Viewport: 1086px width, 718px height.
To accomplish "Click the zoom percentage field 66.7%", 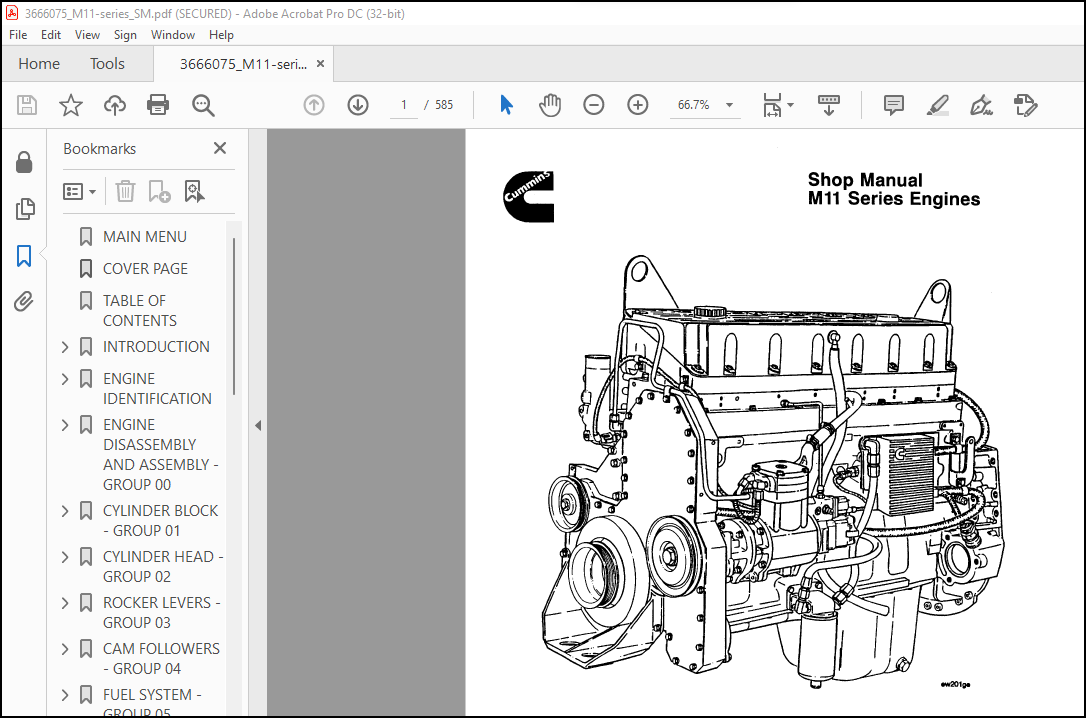I will 693,105.
